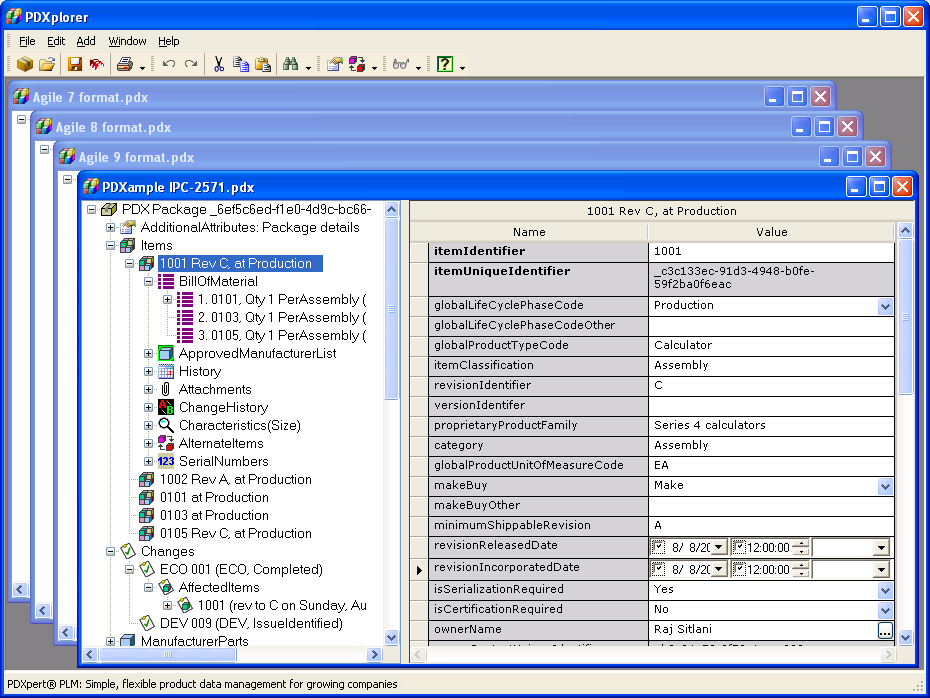Click revisionReleasedDate time spinner up arrow
Viewport: 930px width, 698px height.
tap(801, 543)
